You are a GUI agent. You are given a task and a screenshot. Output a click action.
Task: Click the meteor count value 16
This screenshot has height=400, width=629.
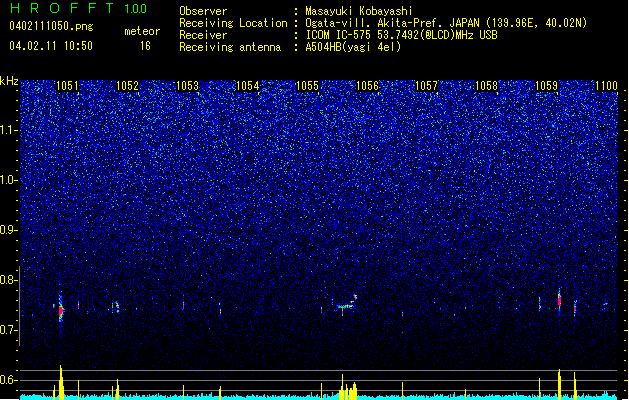pyautogui.click(x=145, y=46)
